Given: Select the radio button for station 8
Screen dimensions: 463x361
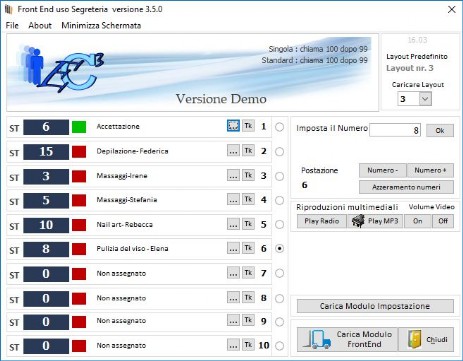Looking at the screenshot, I should pos(279,298).
